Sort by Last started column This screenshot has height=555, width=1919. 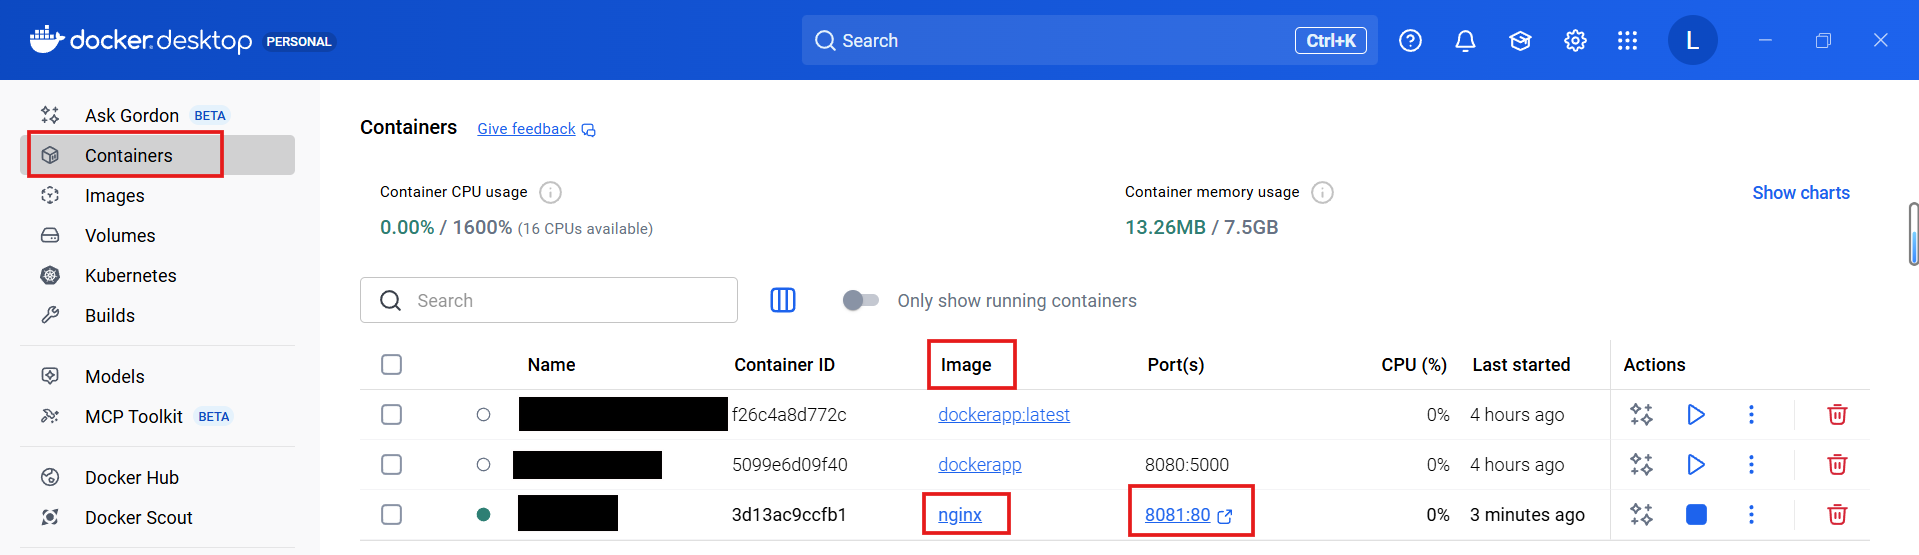point(1521,365)
